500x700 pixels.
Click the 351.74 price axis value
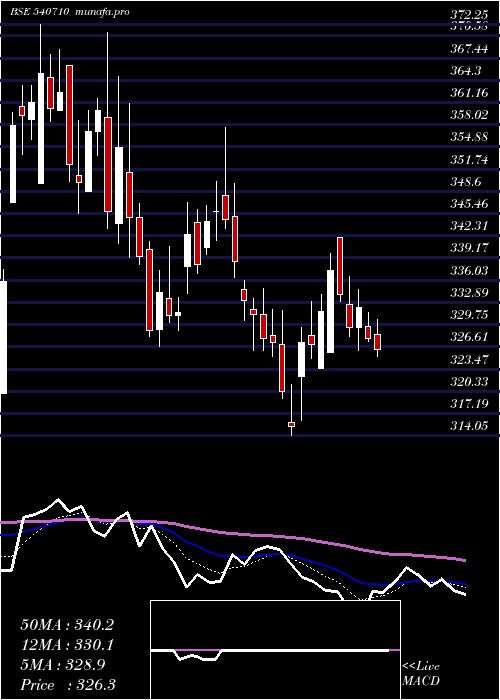click(469, 159)
